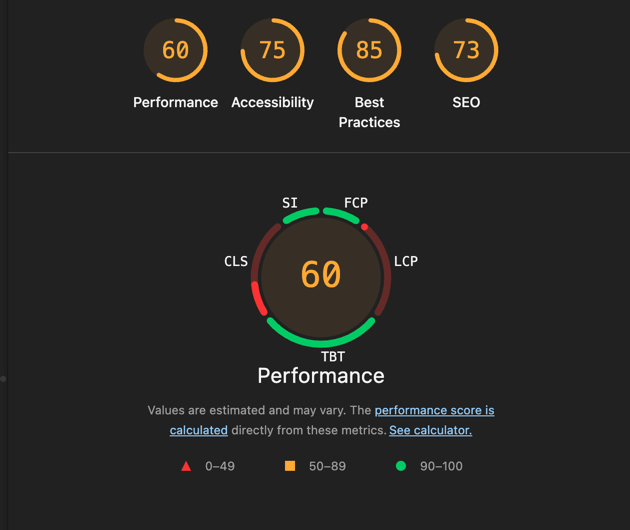This screenshot has height=530, width=630.
Task: Click the Accessibility score gauge showing 75
Action: 272,50
